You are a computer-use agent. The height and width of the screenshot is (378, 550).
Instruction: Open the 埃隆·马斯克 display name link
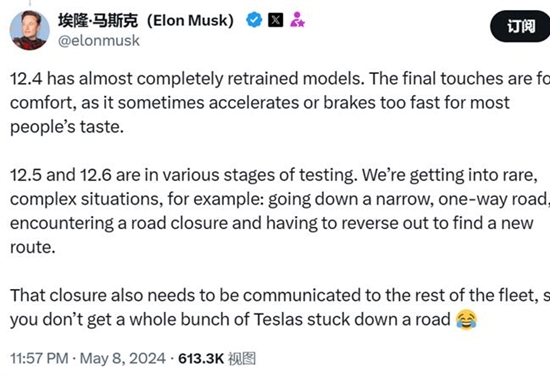(x=98, y=20)
